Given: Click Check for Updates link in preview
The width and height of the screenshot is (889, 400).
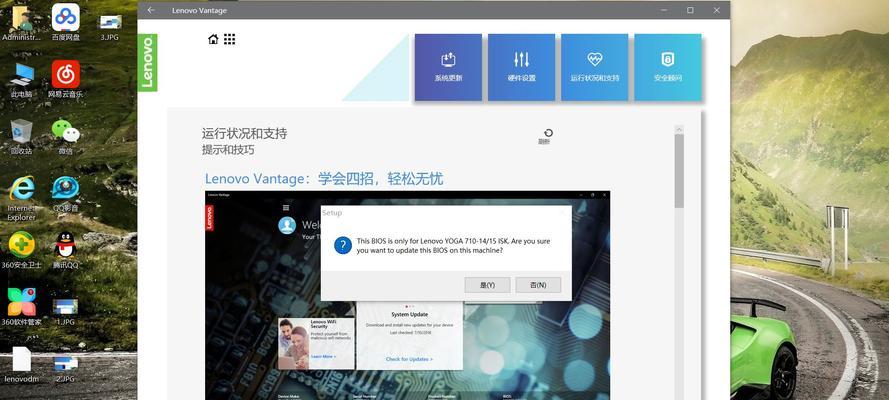Looking at the screenshot, I should pos(409,359).
